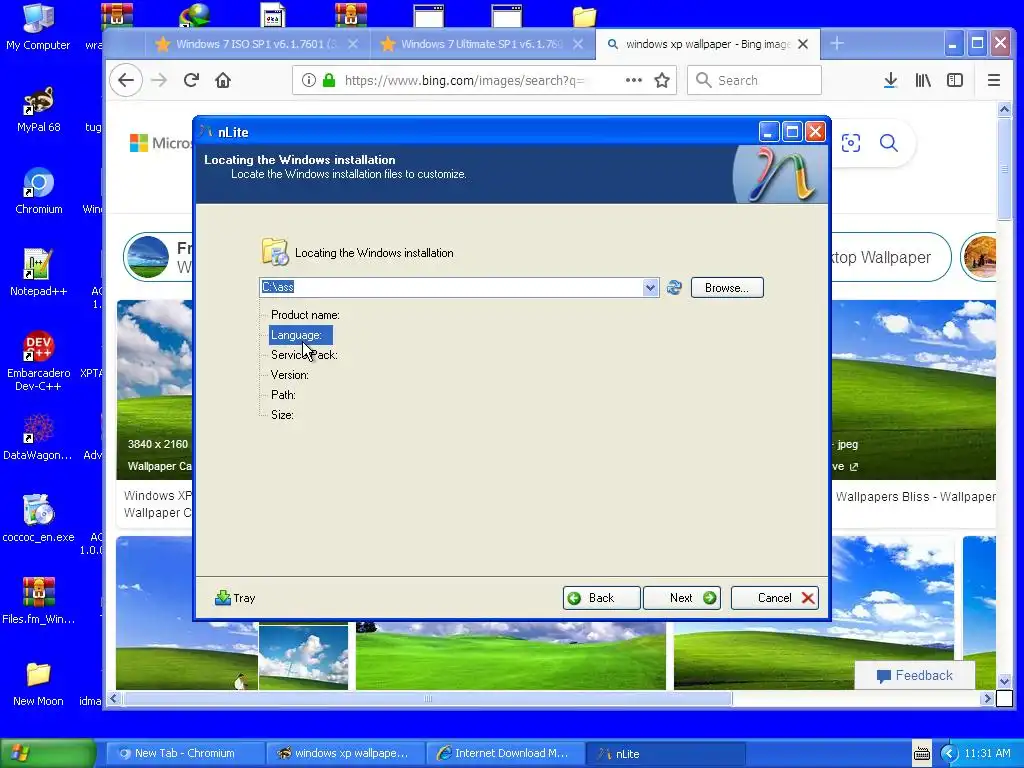Open the My Computer desktop icon
The width and height of the screenshot is (1024, 768).
[38, 26]
